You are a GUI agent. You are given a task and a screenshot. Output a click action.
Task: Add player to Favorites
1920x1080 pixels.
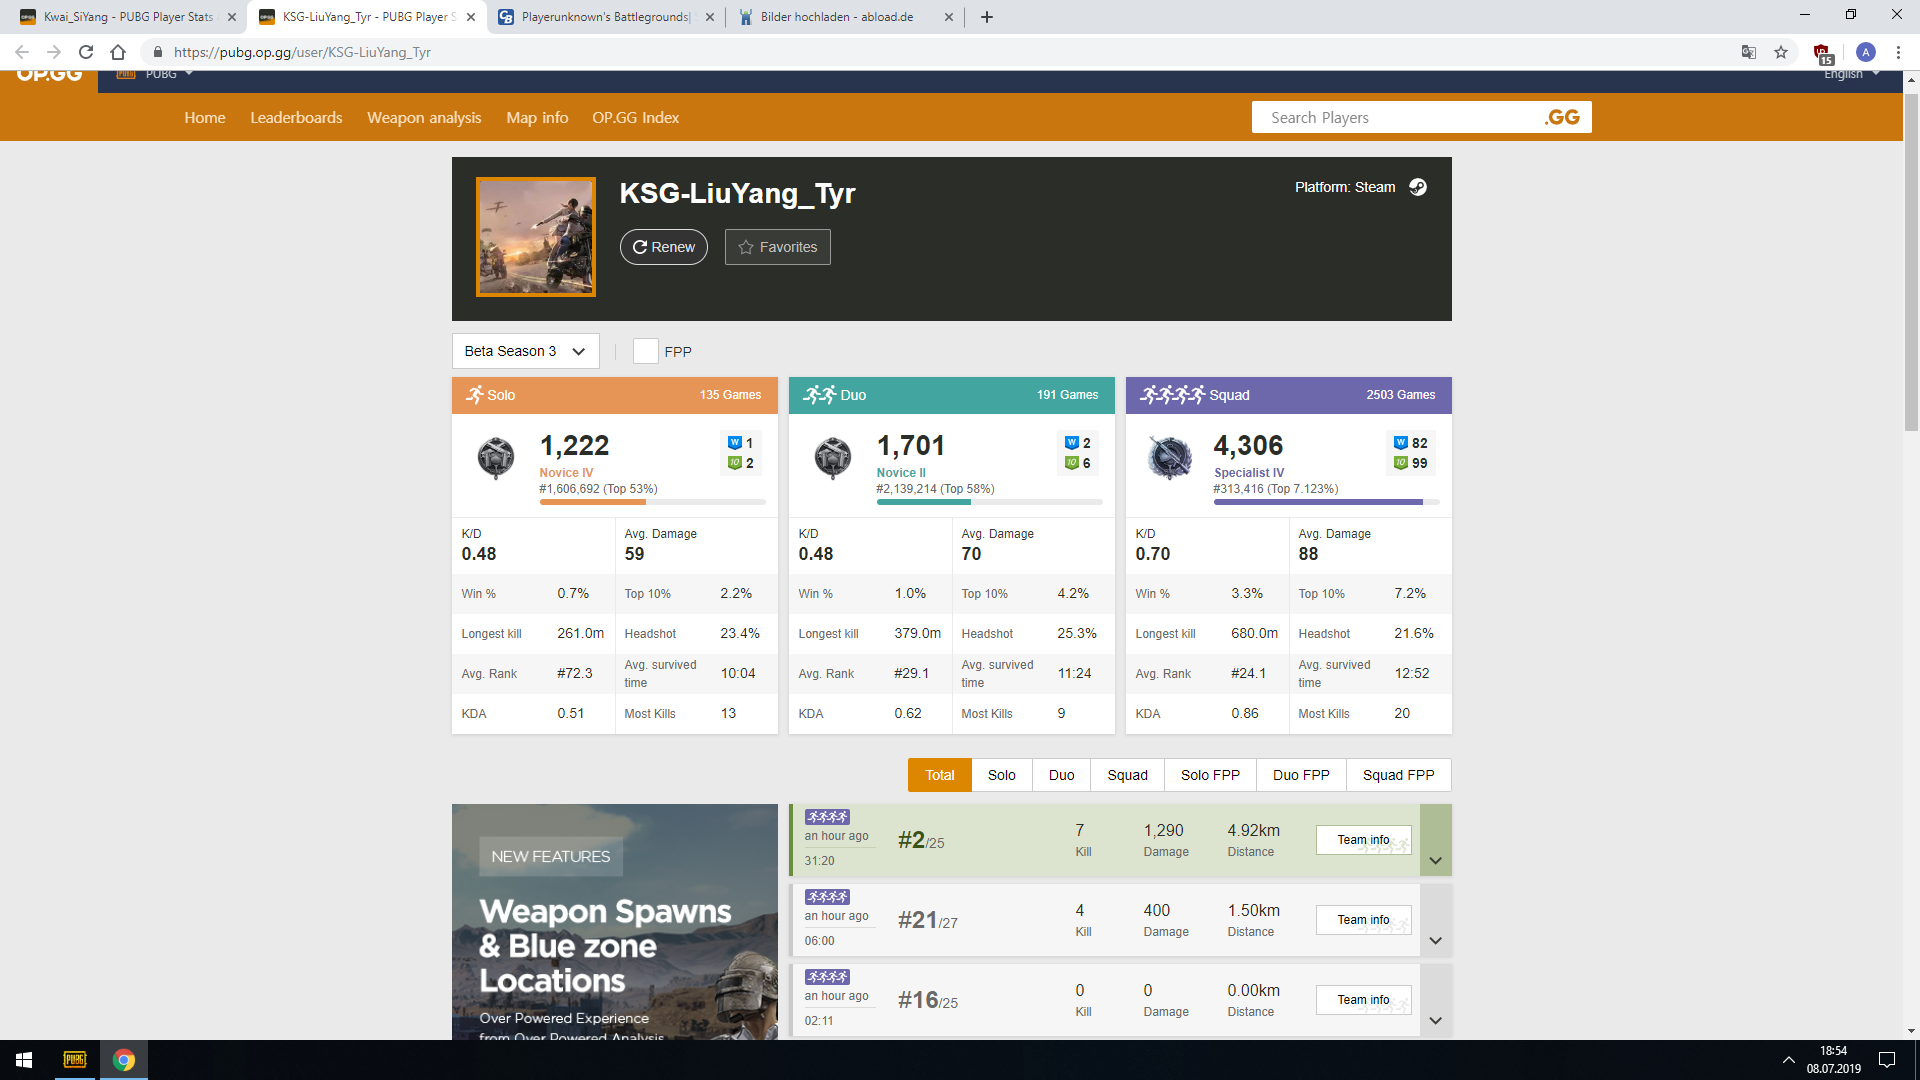point(777,247)
